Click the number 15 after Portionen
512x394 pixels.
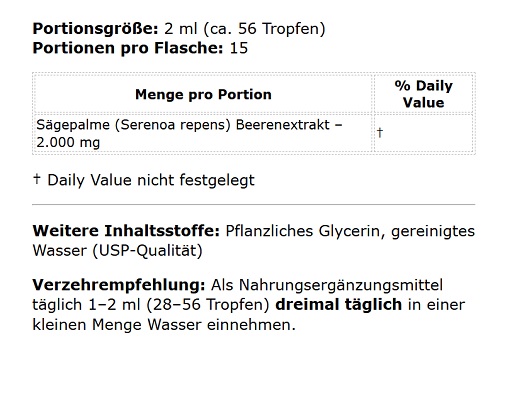(x=239, y=48)
